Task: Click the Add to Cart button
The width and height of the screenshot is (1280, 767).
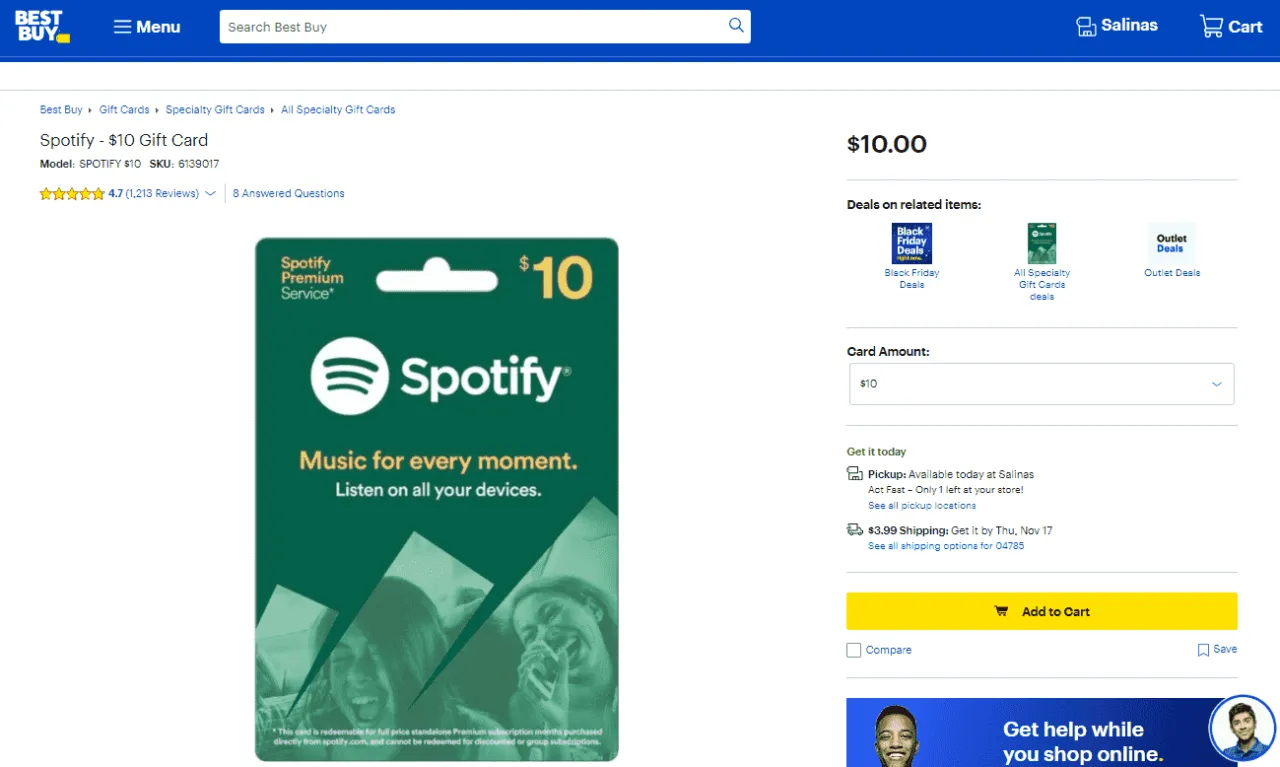Action: 1041,611
